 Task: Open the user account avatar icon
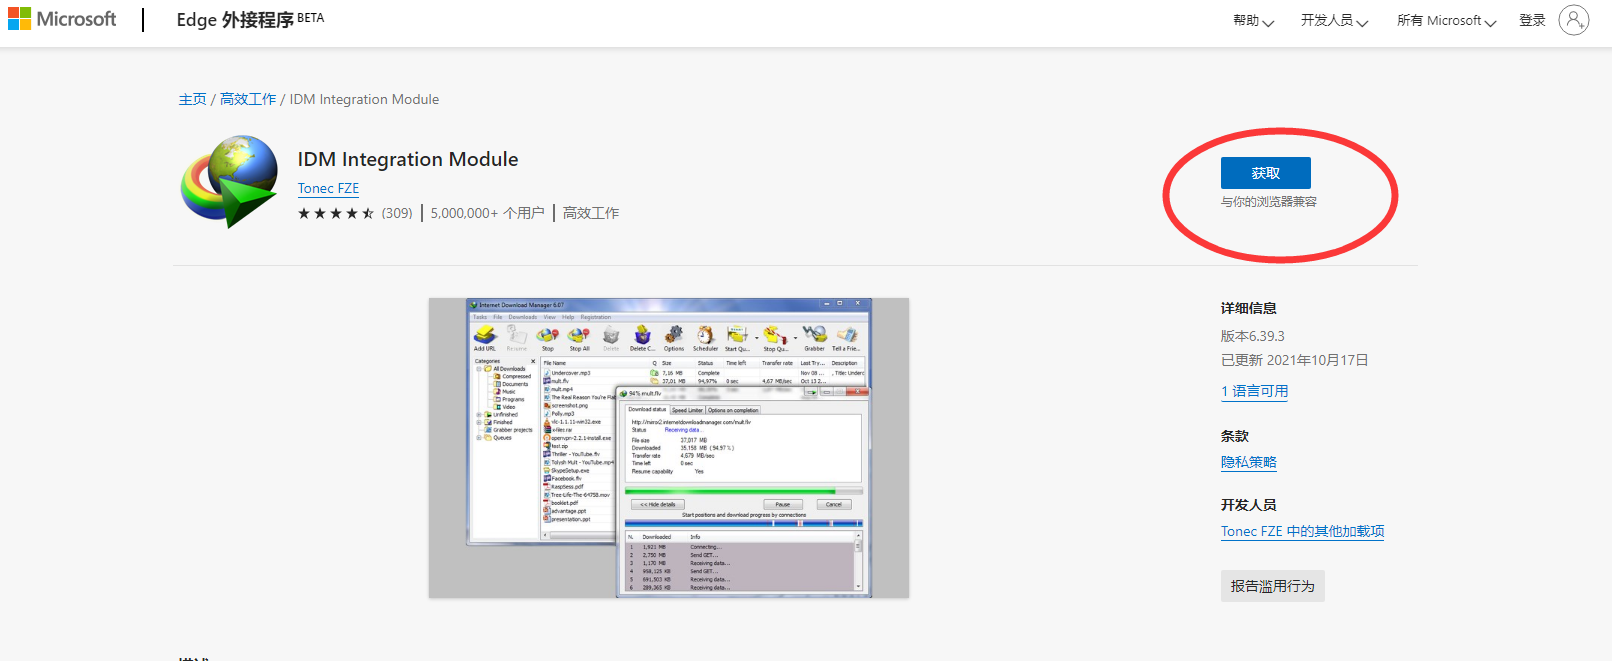(1573, 20)
